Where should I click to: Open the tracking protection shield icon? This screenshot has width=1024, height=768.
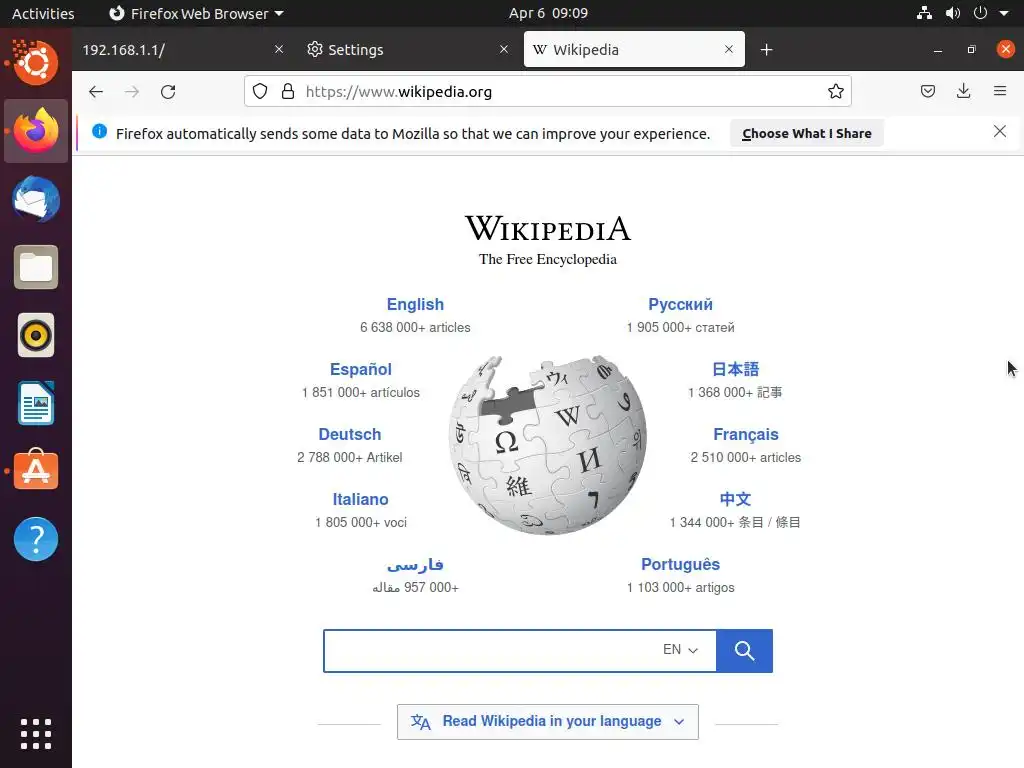[x=260, y=91]
